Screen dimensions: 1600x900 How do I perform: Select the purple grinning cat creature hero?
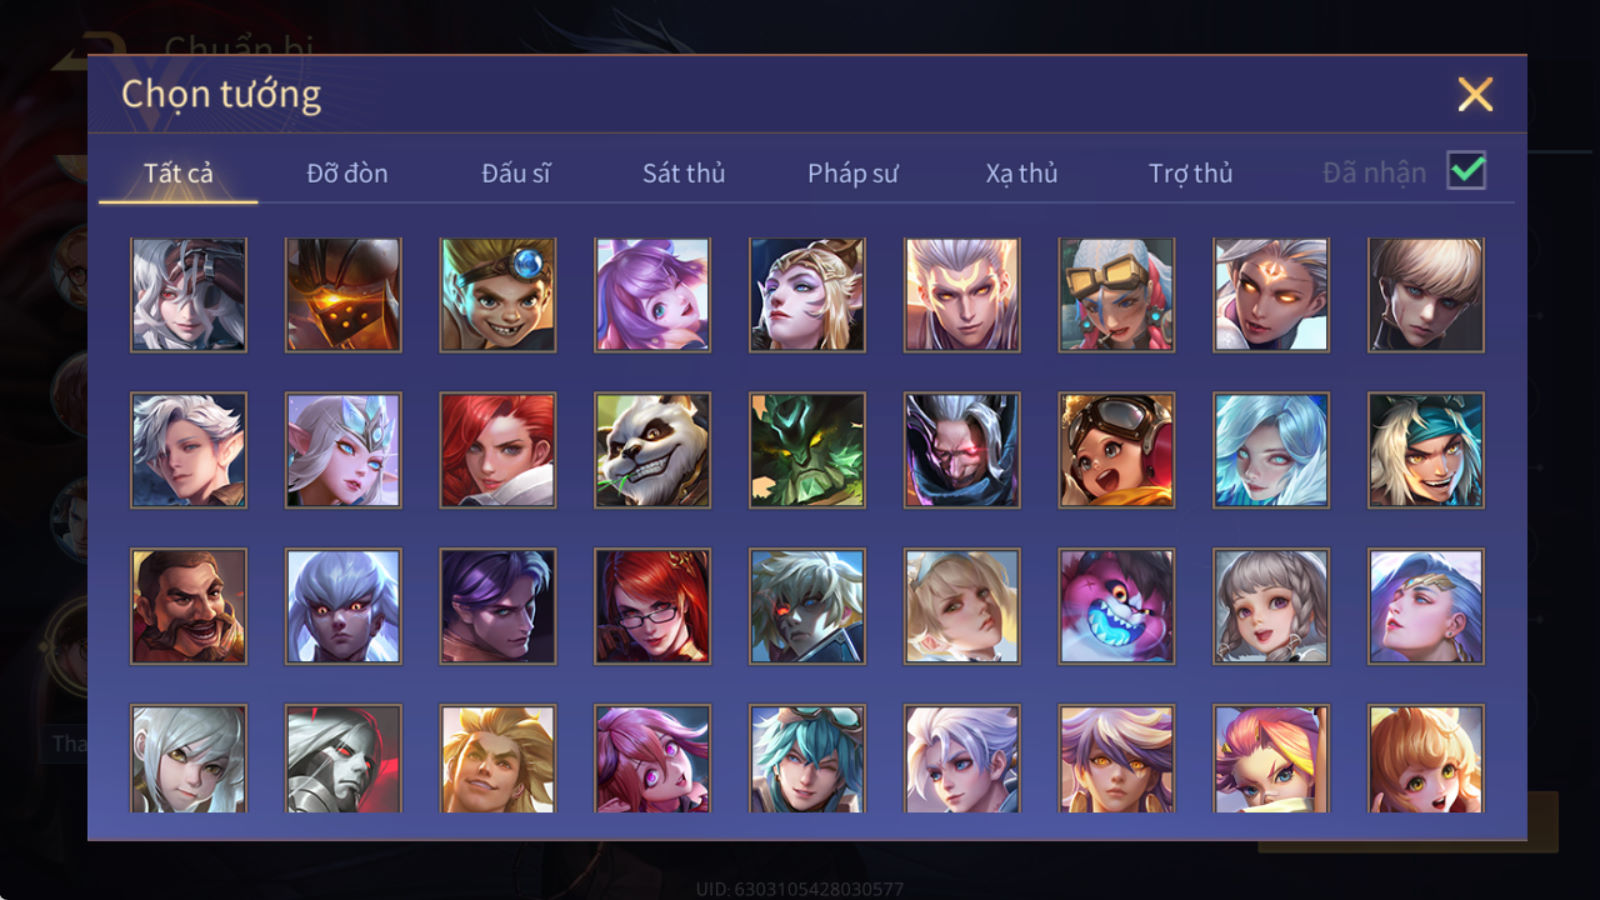click(1116, 606)
